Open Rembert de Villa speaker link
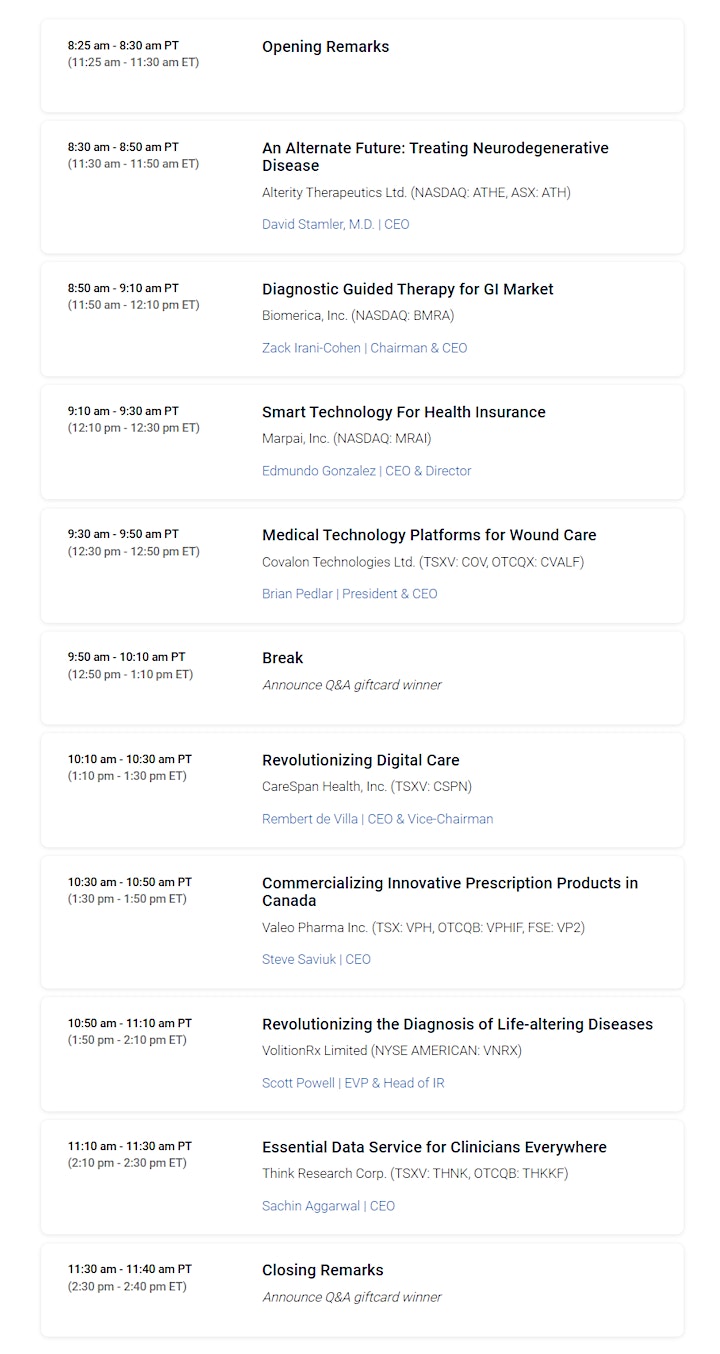The height and width of the screenshot is (1354, 720). pyautogui.click(x=378, y=819)
